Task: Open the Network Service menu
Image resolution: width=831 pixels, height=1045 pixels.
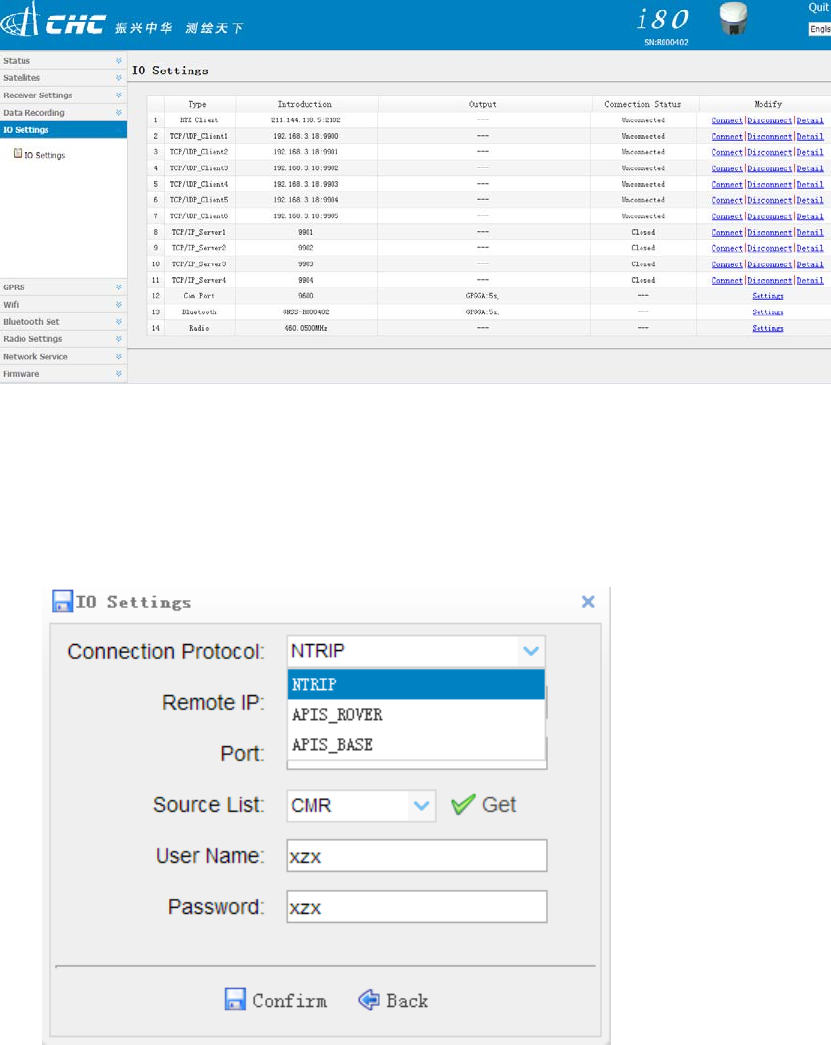Action: pos(63,357)
